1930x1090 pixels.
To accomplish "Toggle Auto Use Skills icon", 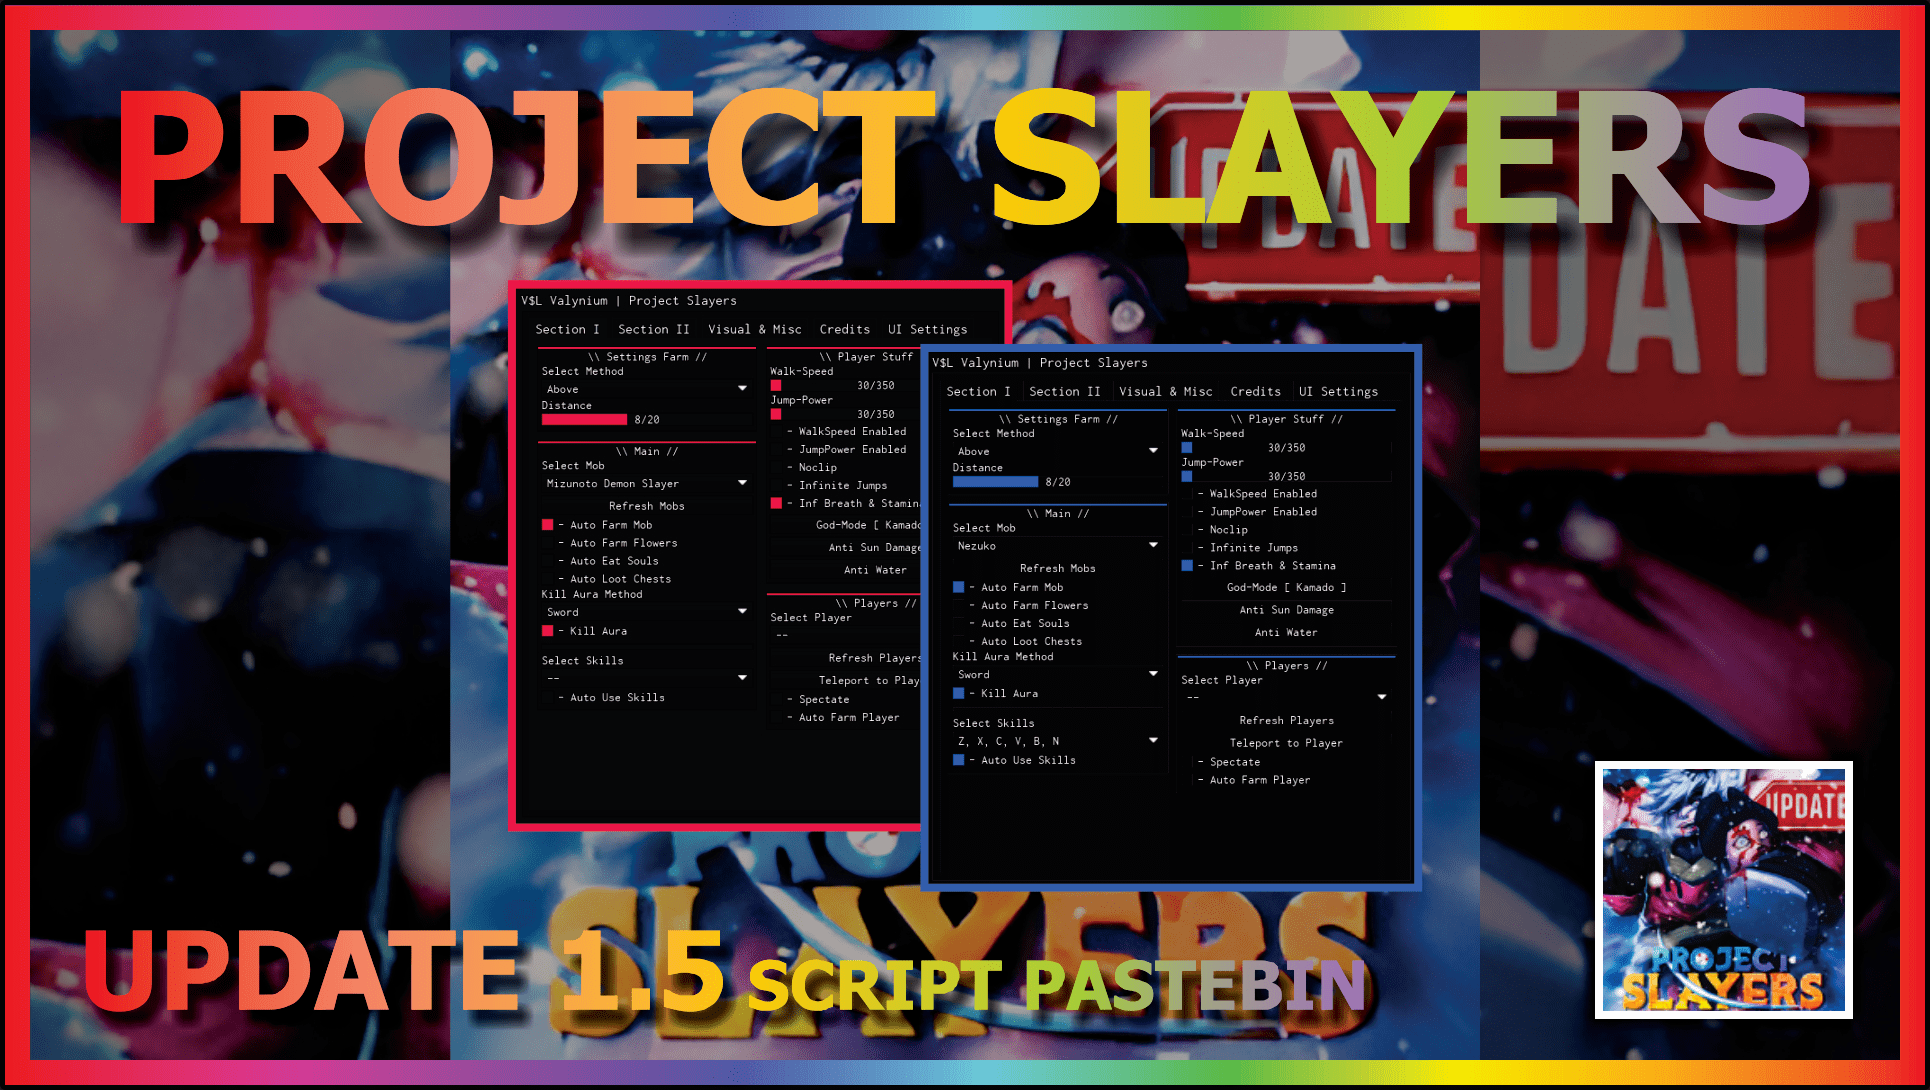I will 954,761.
